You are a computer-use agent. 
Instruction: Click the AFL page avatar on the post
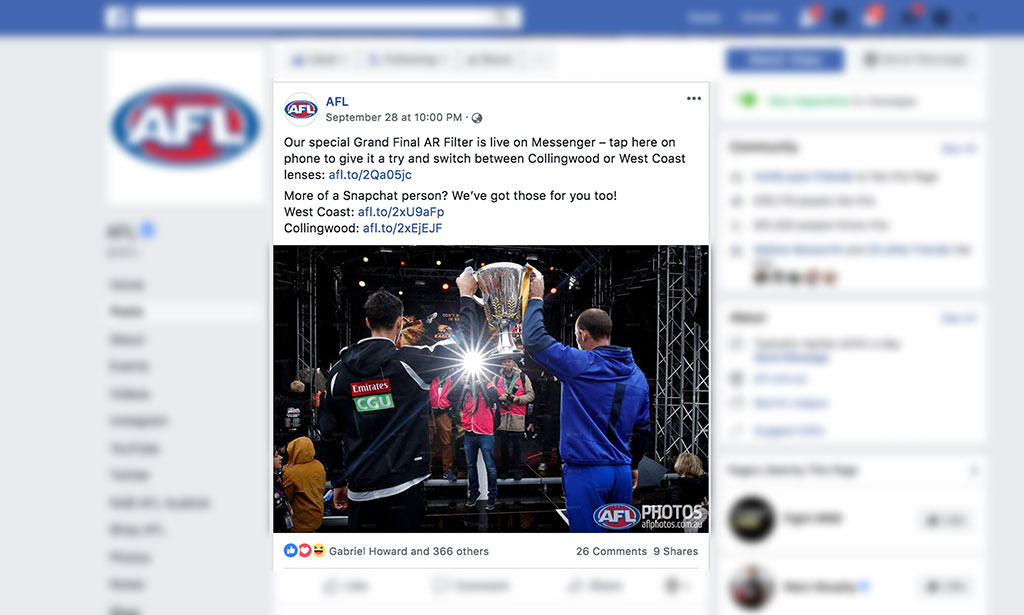point(300,109)
